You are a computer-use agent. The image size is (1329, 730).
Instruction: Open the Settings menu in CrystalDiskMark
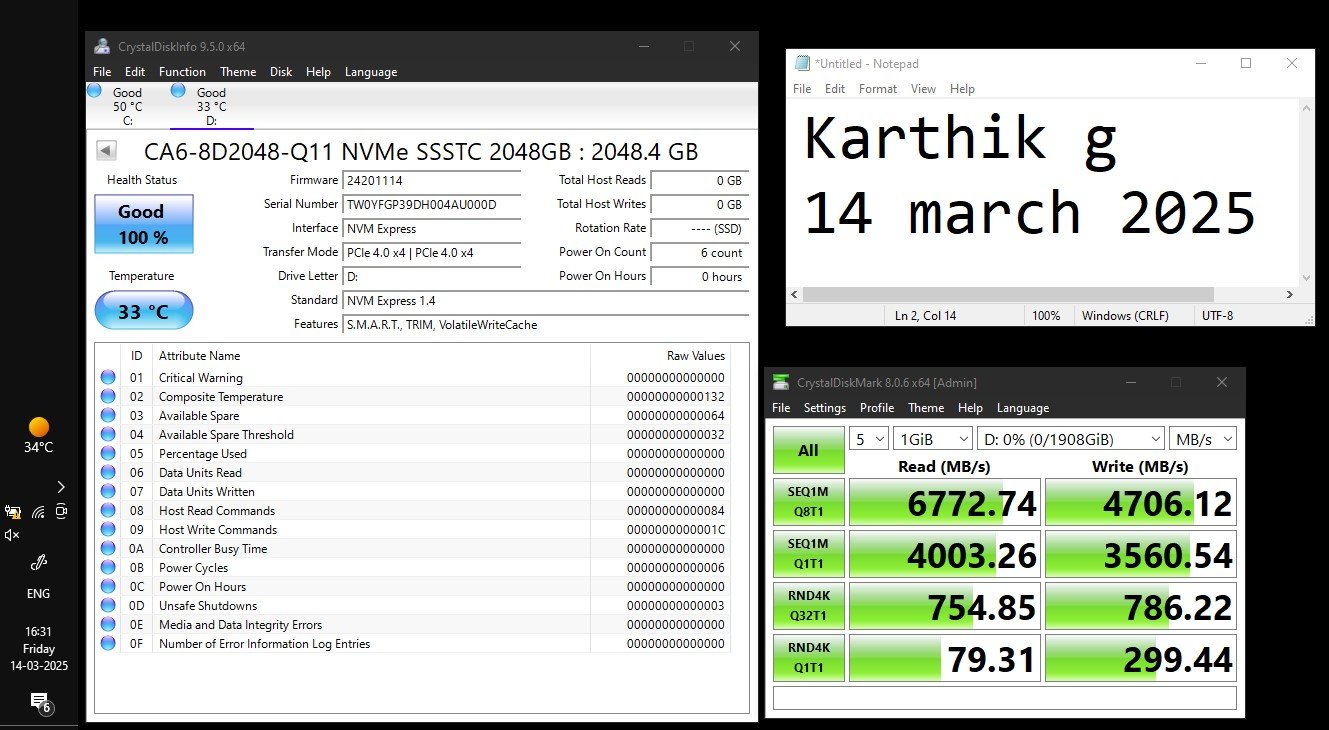coord(825,408)
